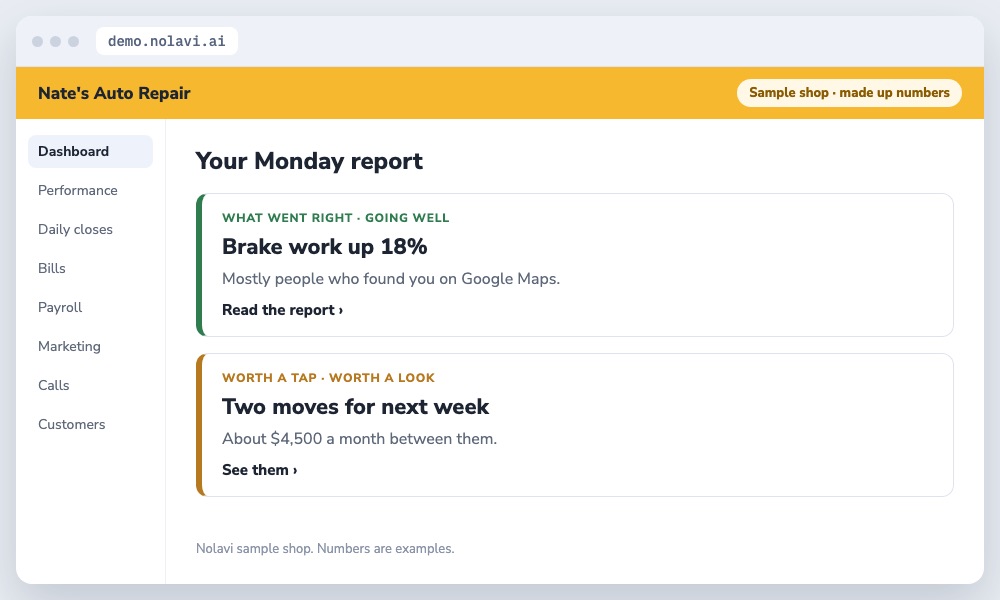The width and height of the screenshot is (1000, 600).
Task: Click the See them link
Action: pyautogui.click(x=260, y=470)
